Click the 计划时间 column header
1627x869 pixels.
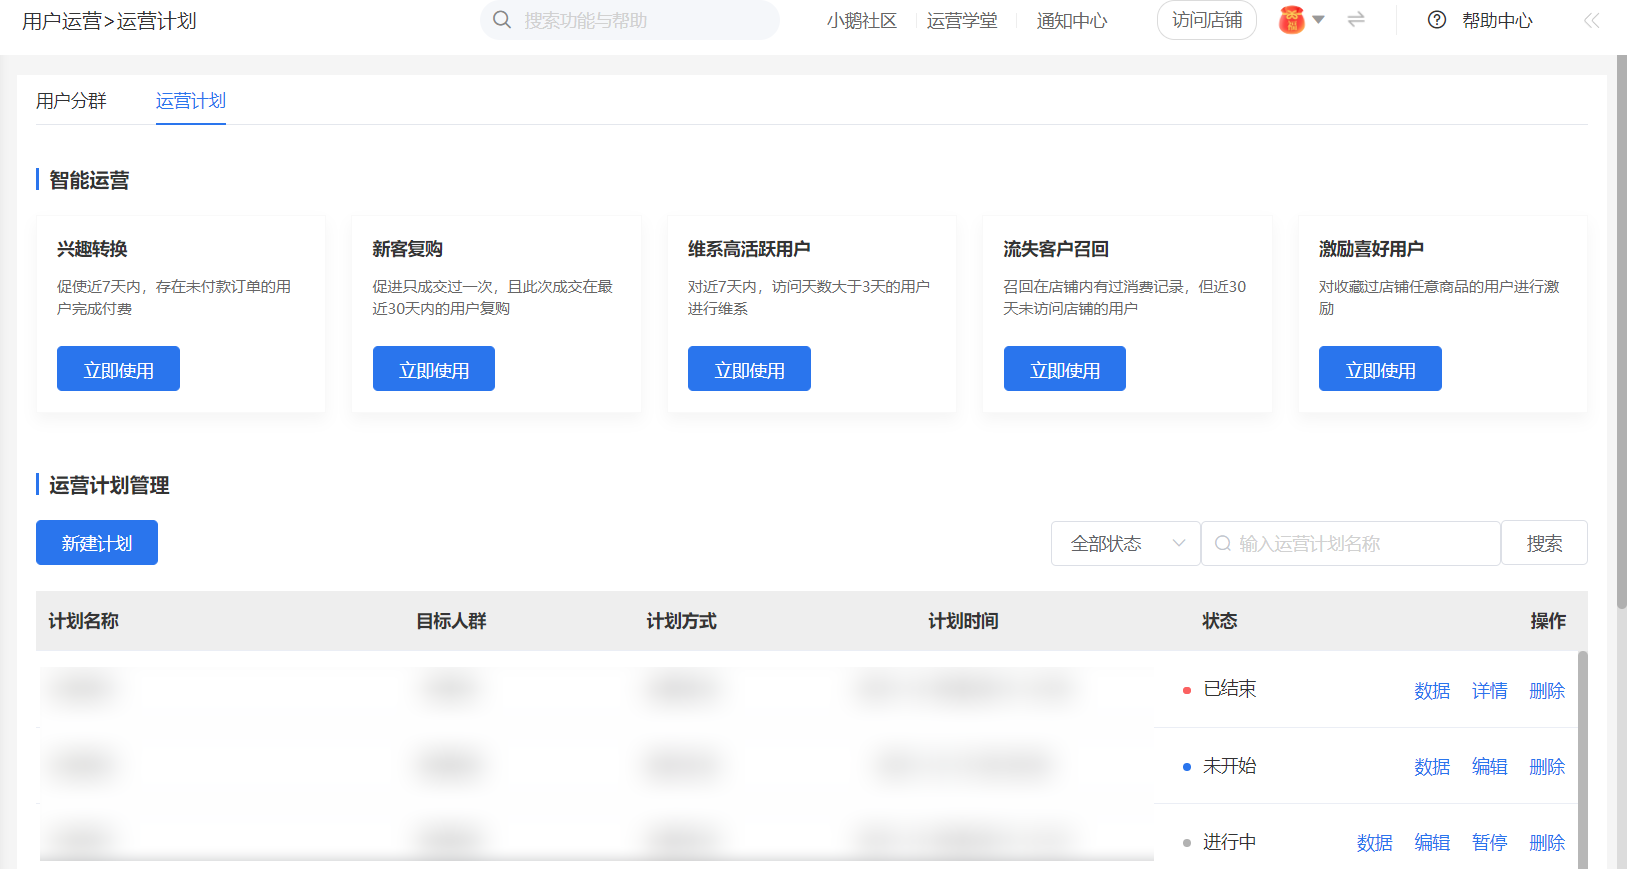coord(964,621)
